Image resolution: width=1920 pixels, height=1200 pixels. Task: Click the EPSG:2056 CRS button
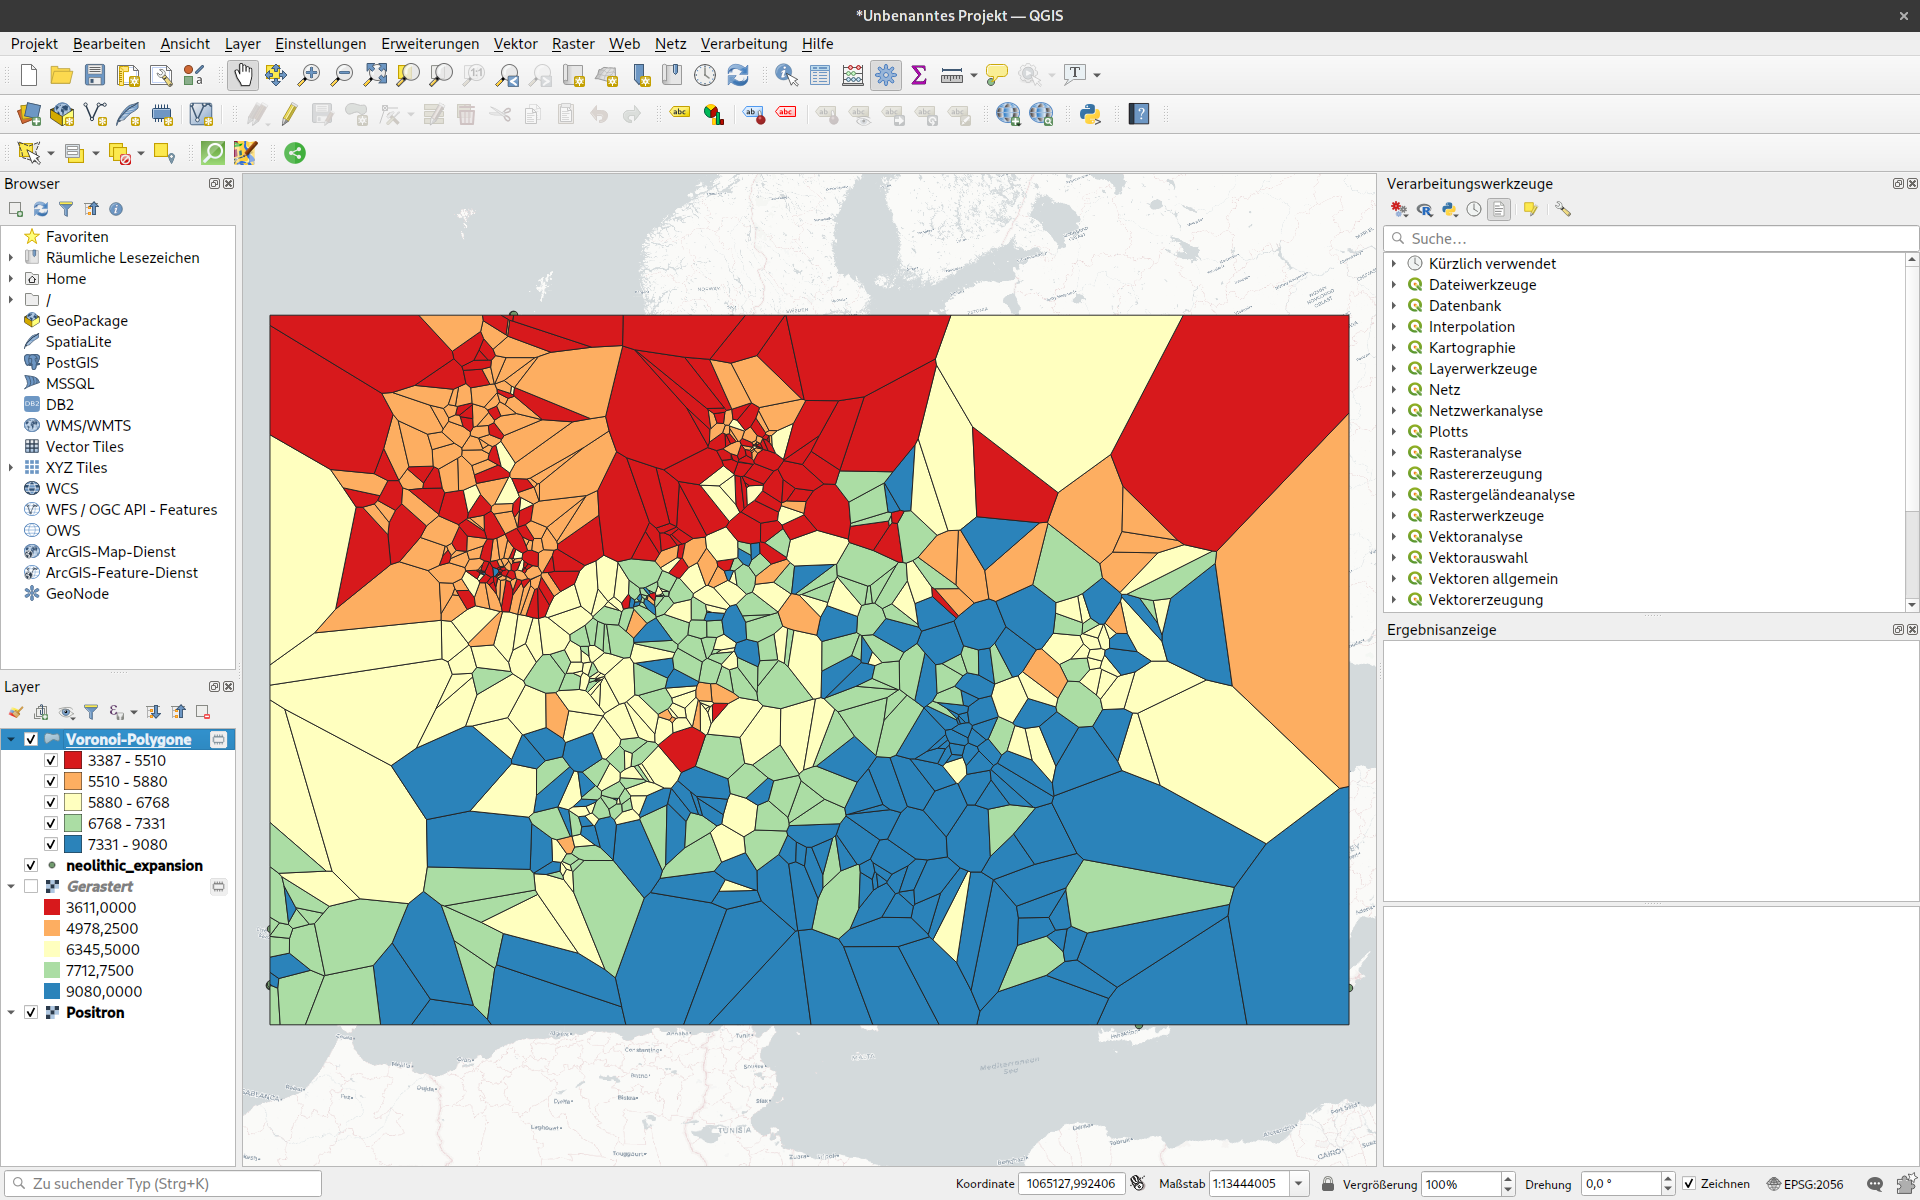tap(1804, 1183)
